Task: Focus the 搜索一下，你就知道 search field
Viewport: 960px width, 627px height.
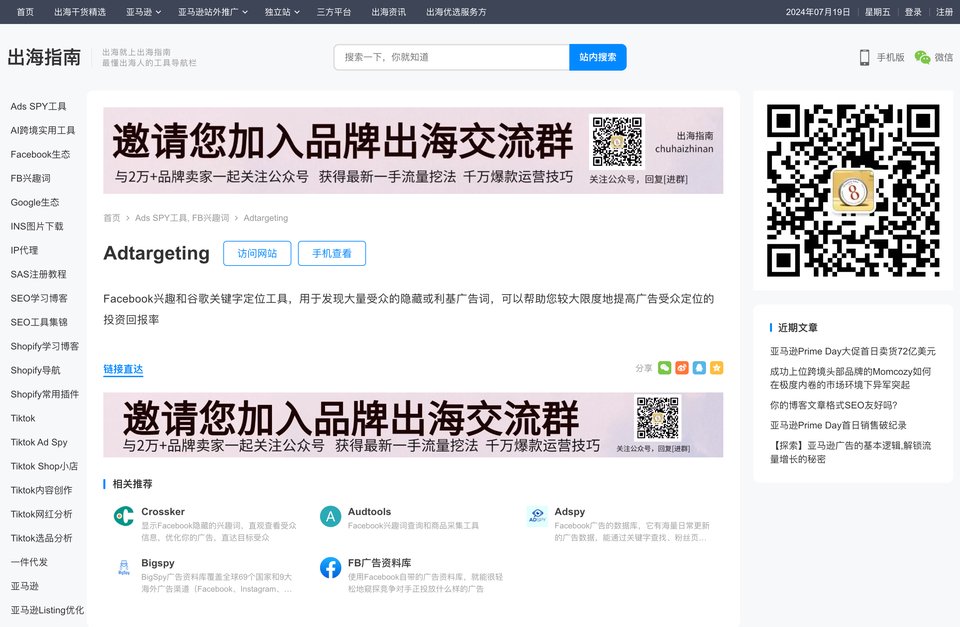Action: [x=452, y=57]
